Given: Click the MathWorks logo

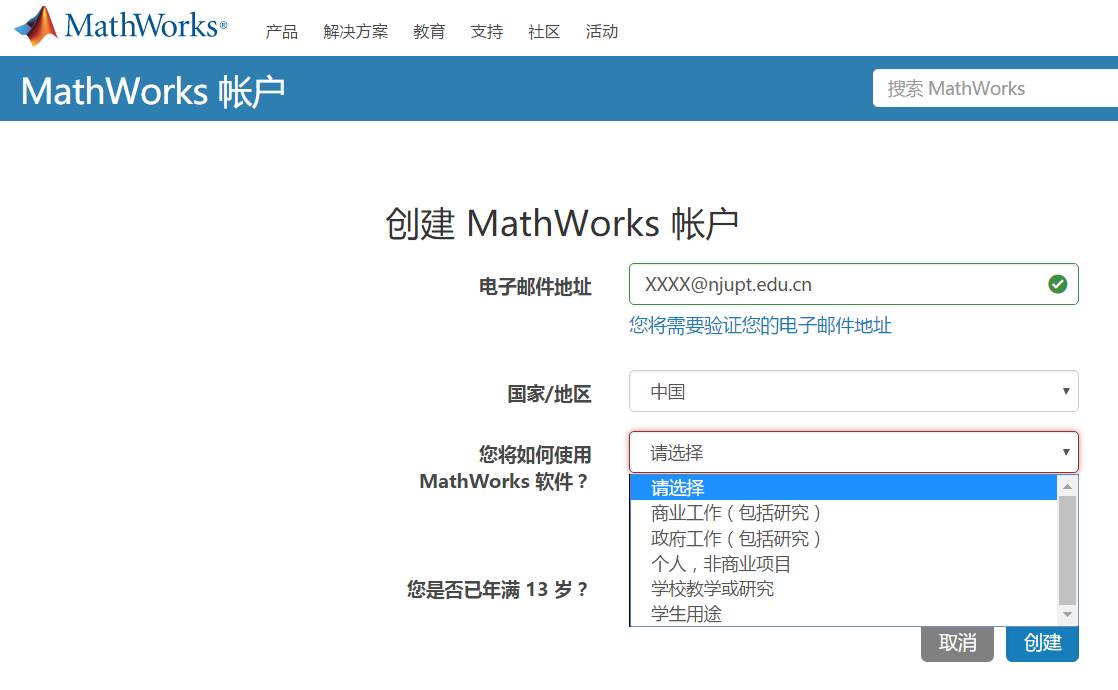Looking at the screenshot, I should [x=120, y=26].
